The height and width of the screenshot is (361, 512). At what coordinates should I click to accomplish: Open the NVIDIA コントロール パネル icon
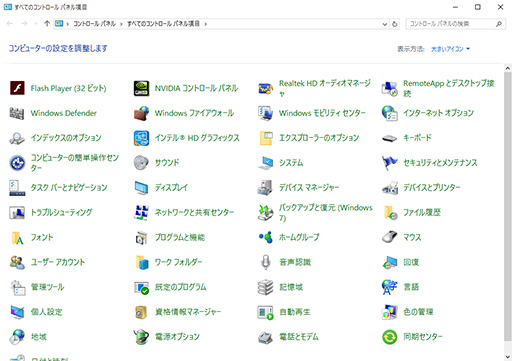pos(141,88)
